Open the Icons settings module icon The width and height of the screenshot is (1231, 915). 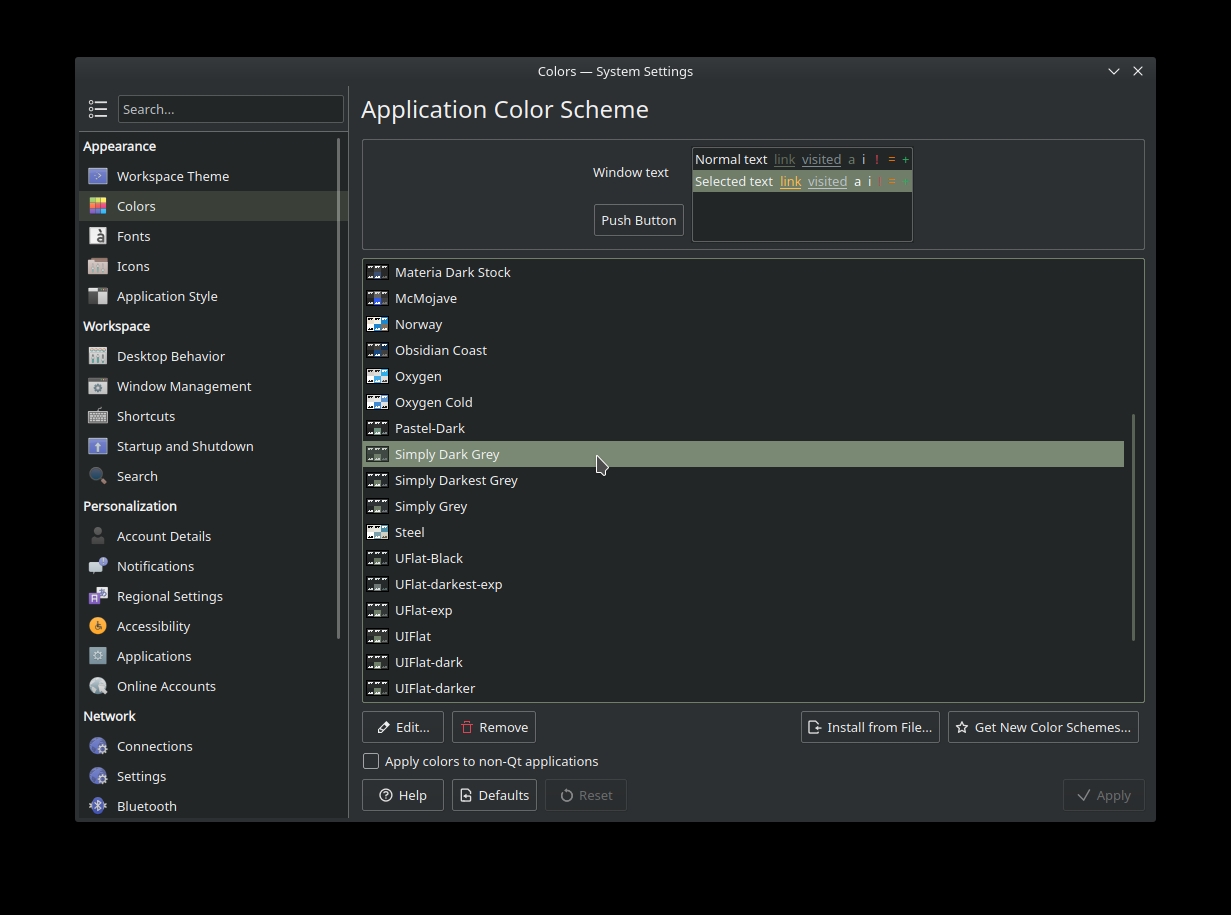click(98, 266)
